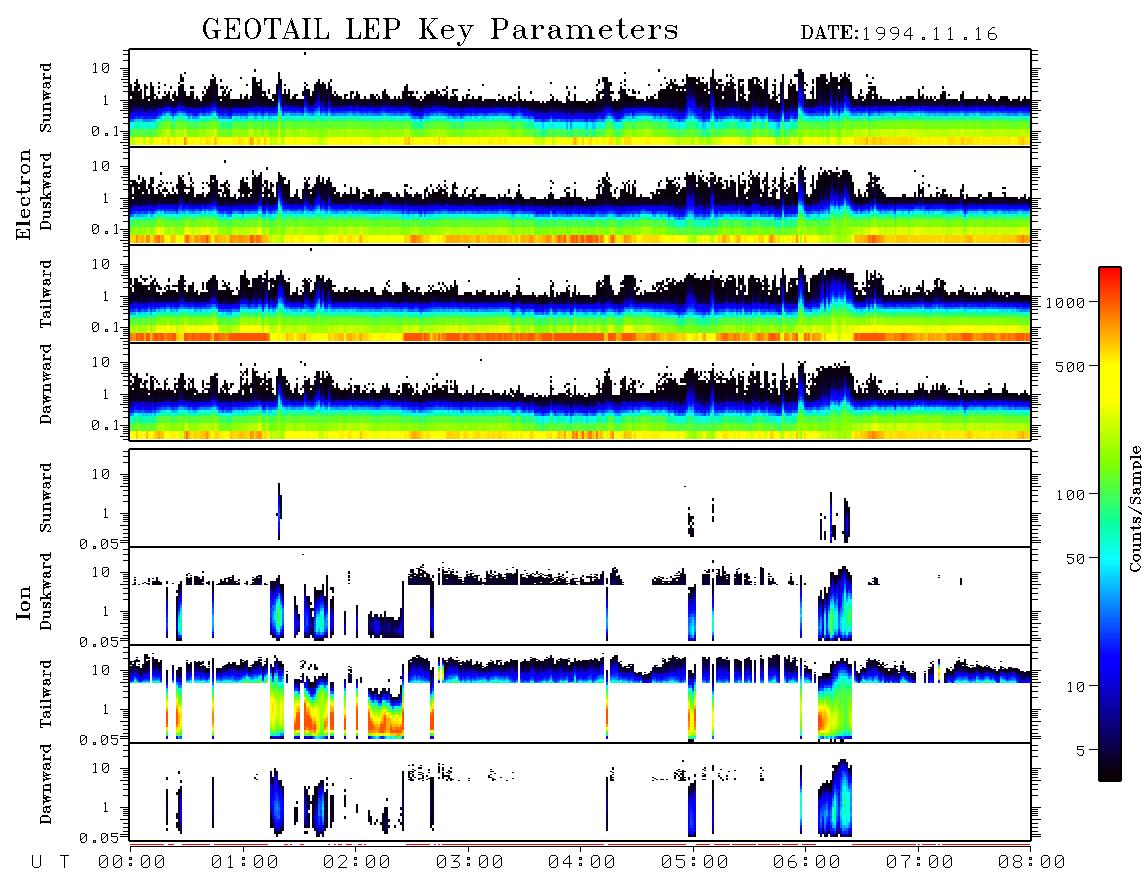1142x880 pixels.
Task: Click the Electron "Sunward" panel label
Action: click(x=46, y=98)
